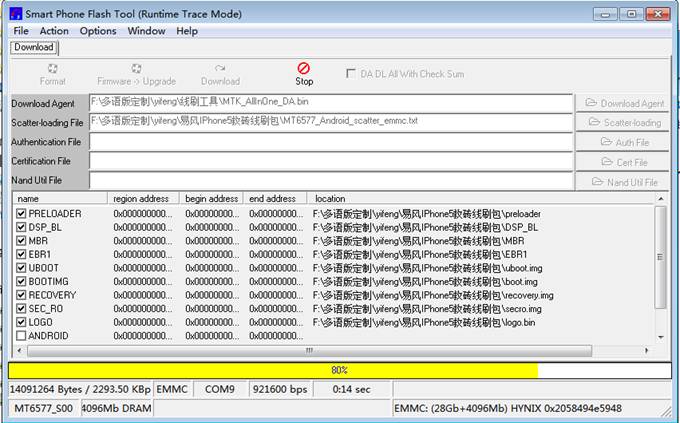The image size is (680, 423).
Task: Click the preloader file location text
Action: 427,214
